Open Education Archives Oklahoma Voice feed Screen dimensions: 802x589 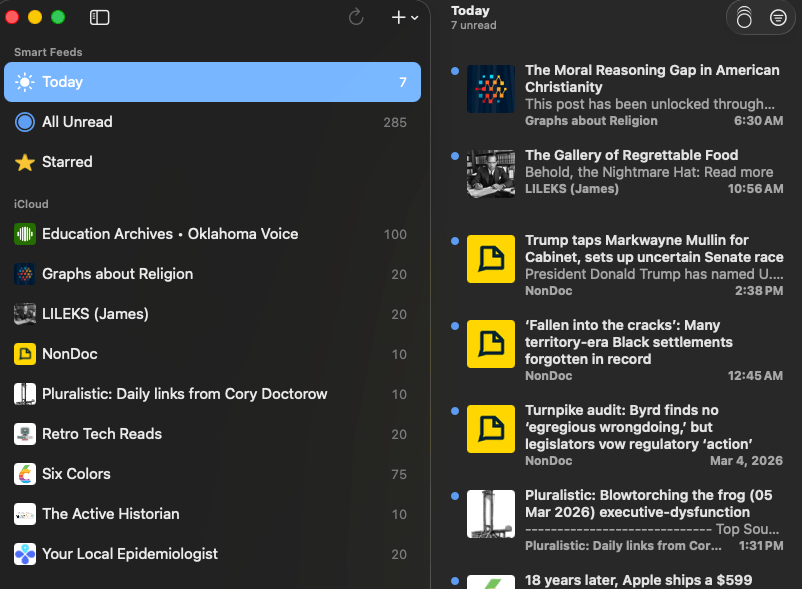click(x=170, y=234)
